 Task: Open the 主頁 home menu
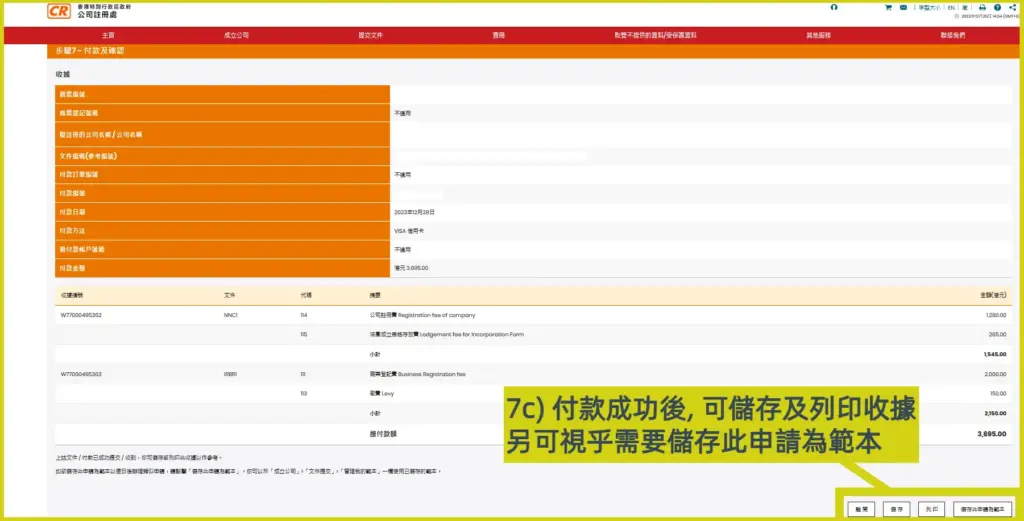108,35
